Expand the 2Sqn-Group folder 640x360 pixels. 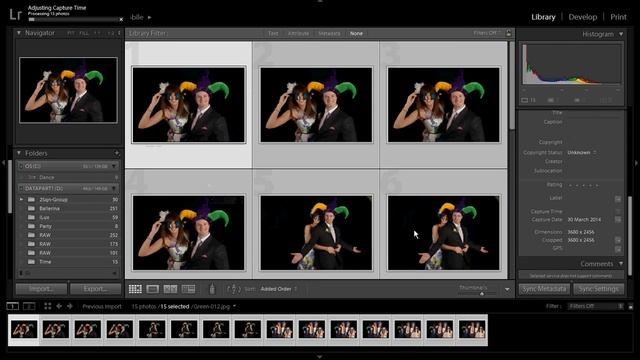pyautogui.click(x=21, y=200)
